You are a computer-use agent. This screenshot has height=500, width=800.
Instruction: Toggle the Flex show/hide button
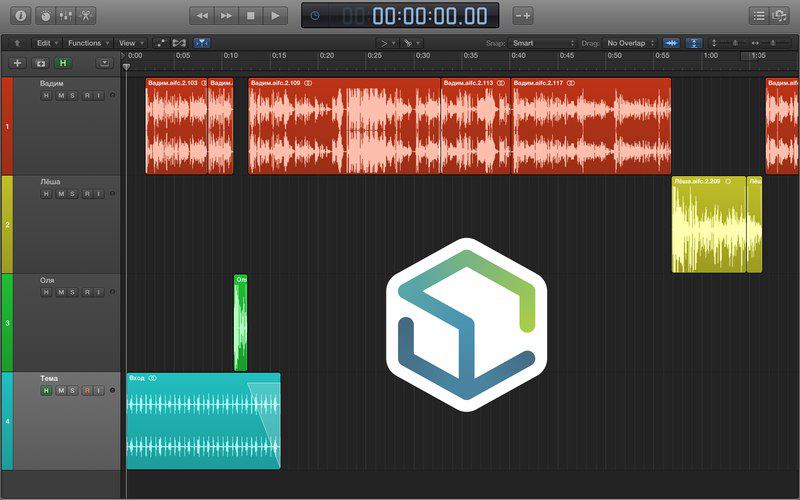tap(179, 43)
